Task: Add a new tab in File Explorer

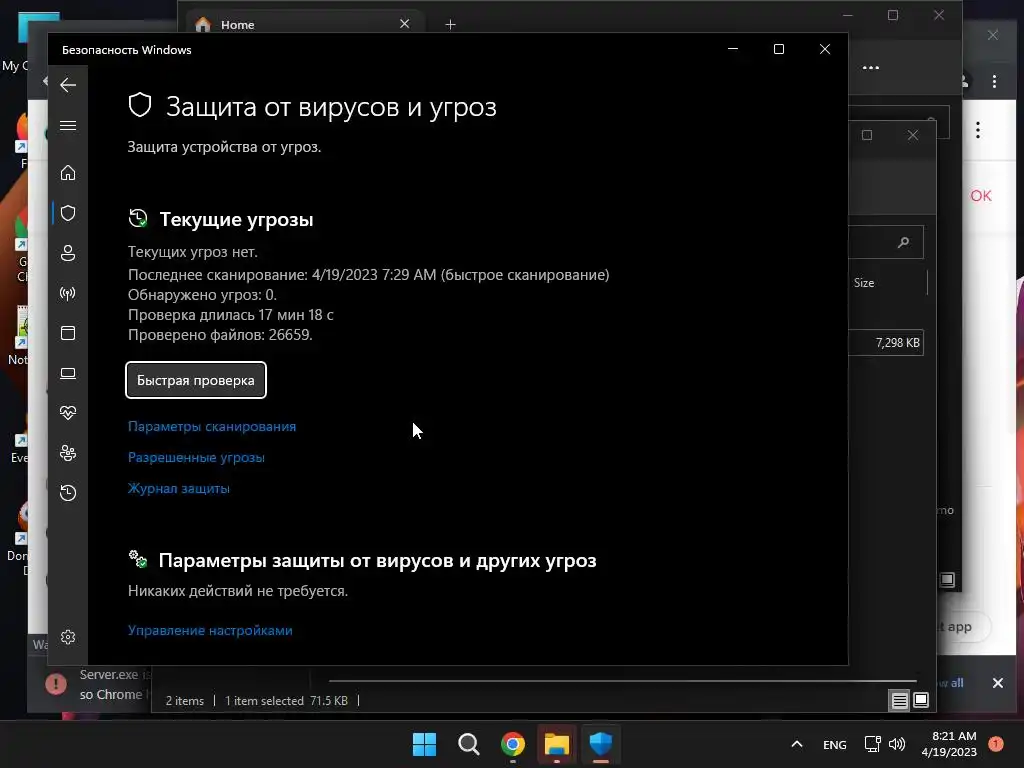Action: tap(450, 25)
